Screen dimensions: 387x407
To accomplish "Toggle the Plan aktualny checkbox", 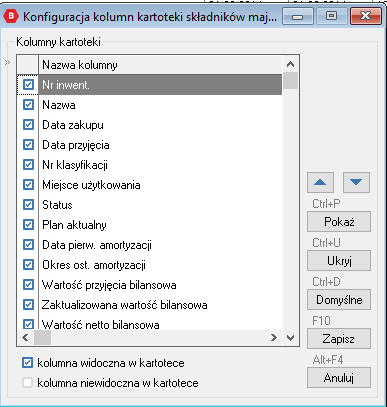I will point(28,225).
